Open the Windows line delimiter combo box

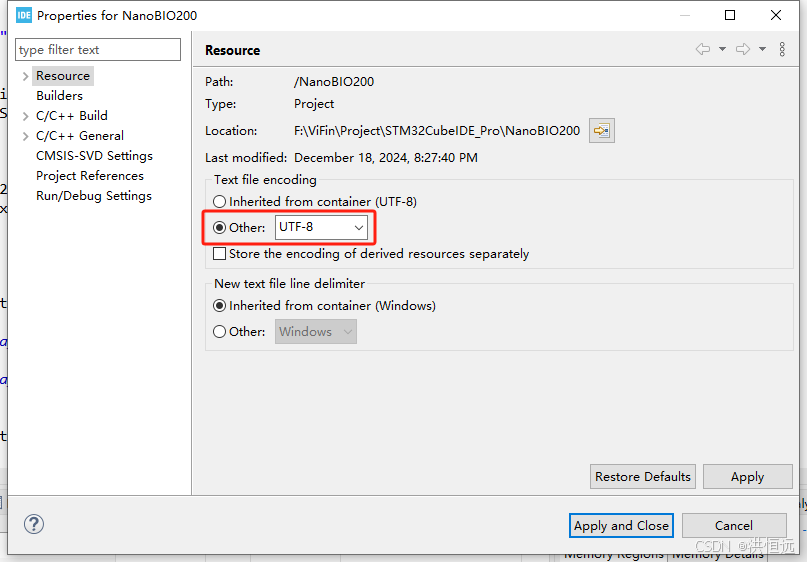(315, 331)
